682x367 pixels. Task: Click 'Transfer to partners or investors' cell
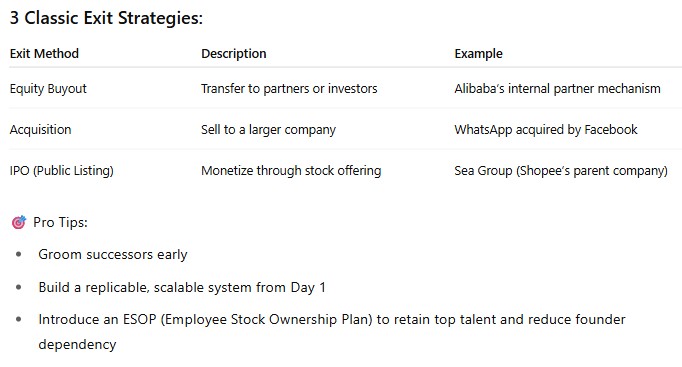pyautogui.click(x=289, y=88)
